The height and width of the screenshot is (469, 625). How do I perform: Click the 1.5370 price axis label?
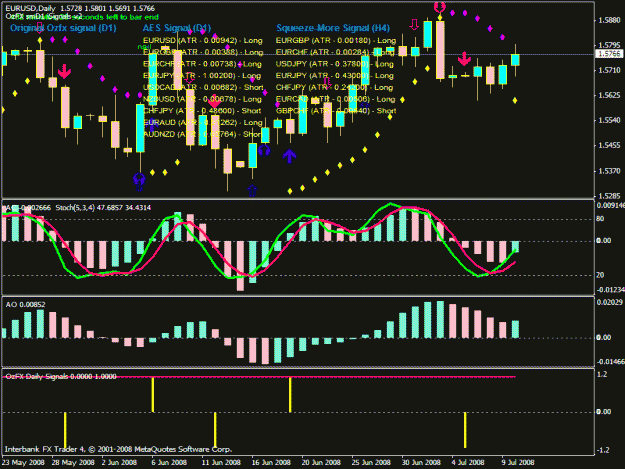click(x=609, y=171)
